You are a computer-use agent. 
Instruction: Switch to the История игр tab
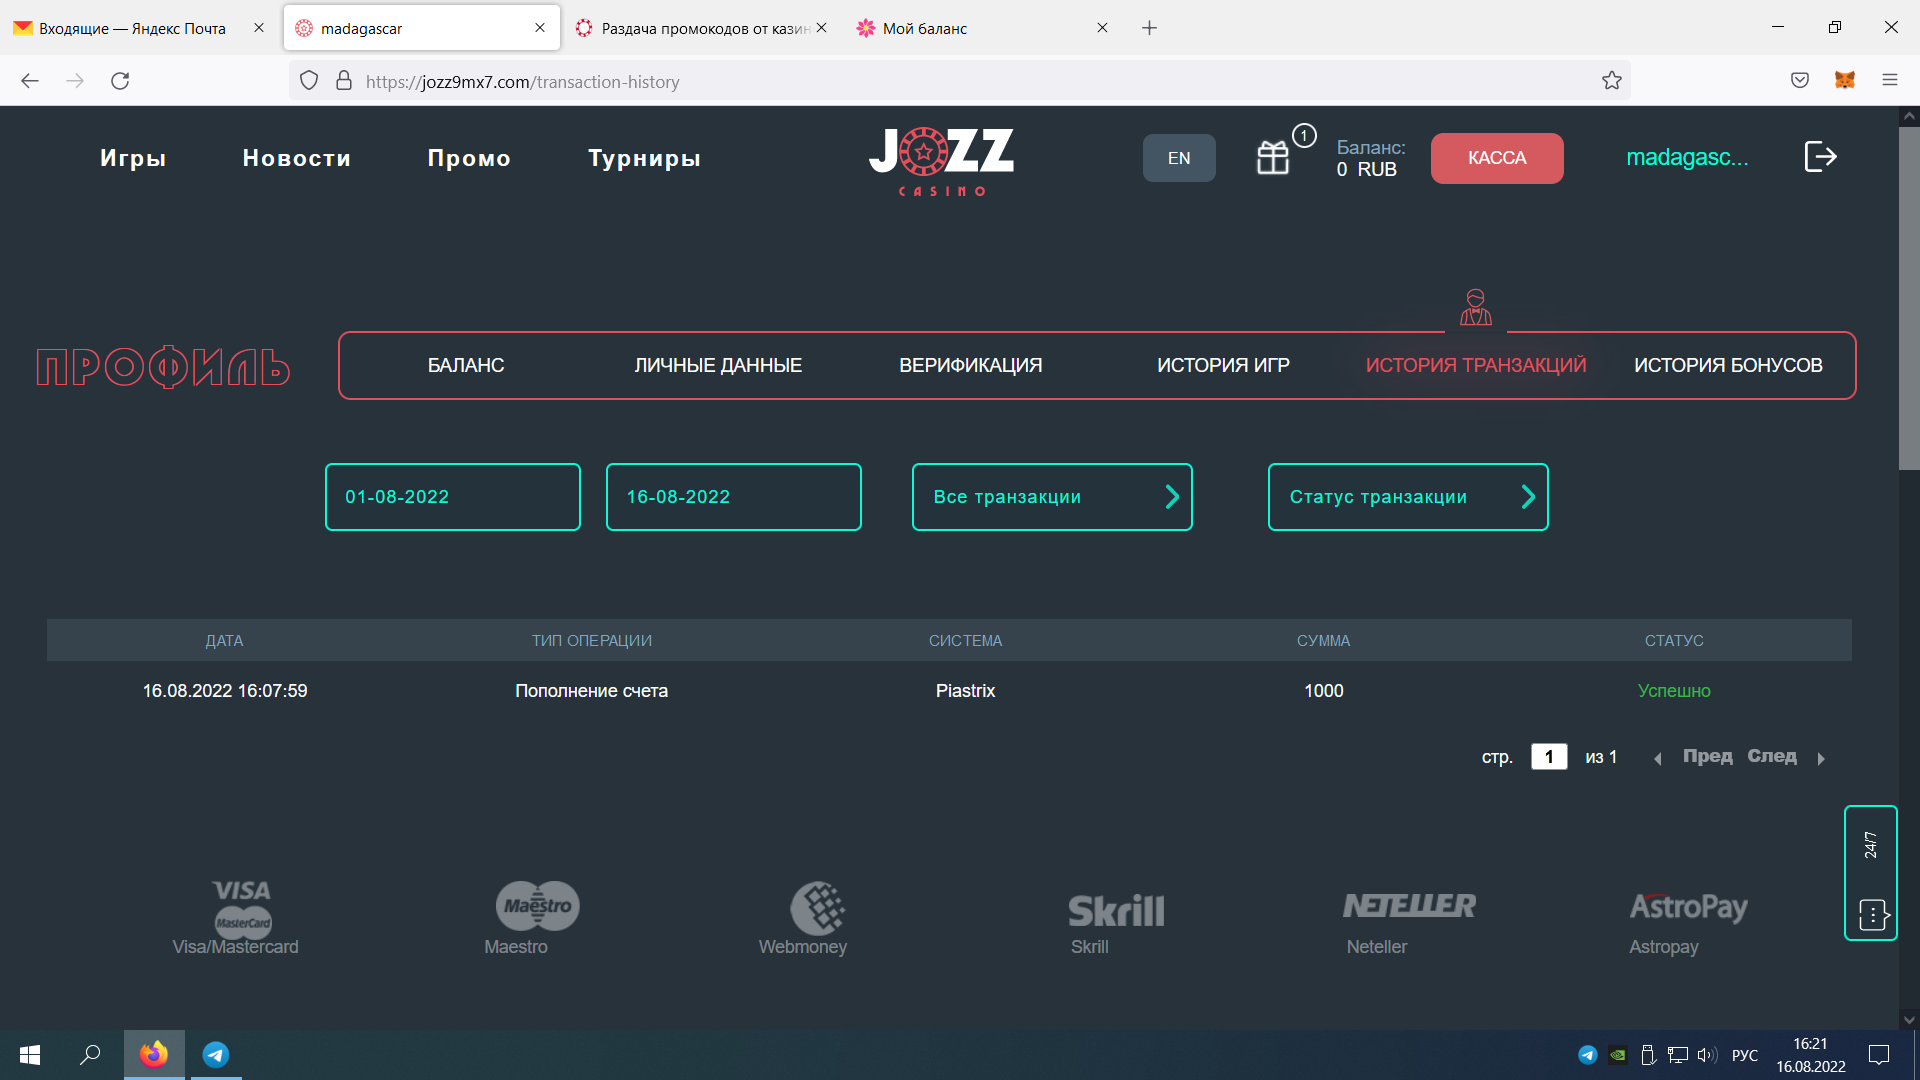1223,366
